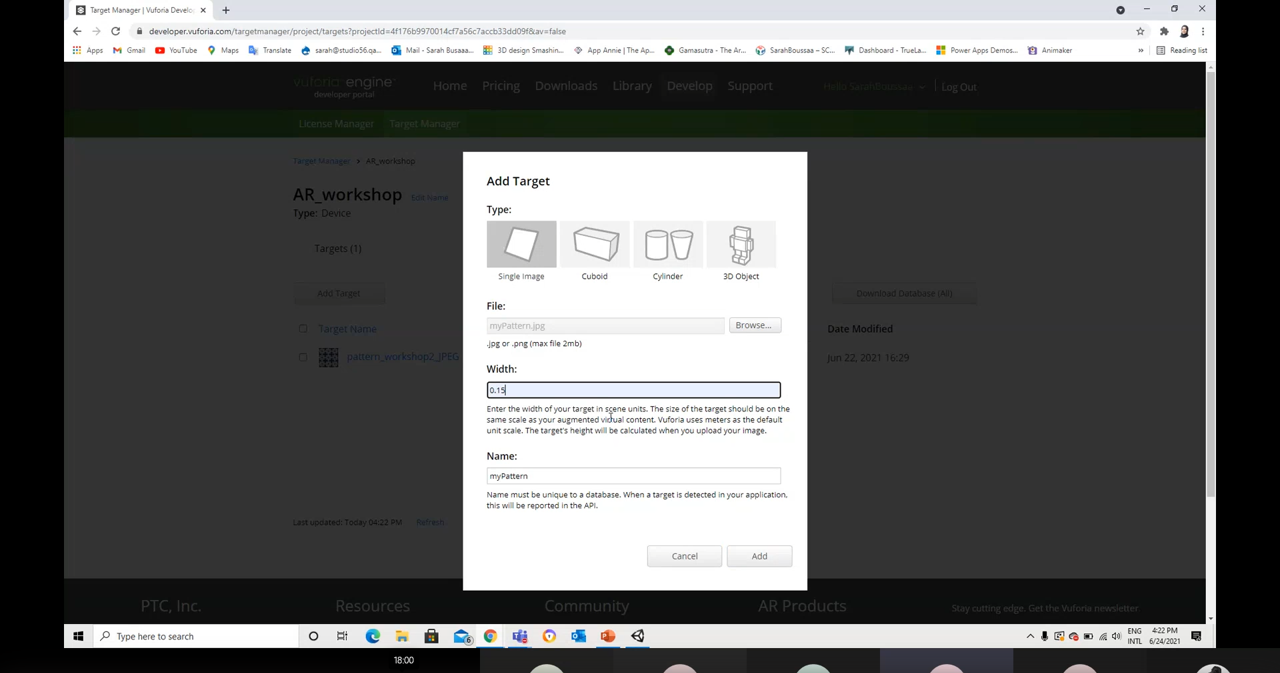Image resolution: width=1280 pixels, height=673 pixels.
Task: Open the Reading list
Action: [1181, 50]
